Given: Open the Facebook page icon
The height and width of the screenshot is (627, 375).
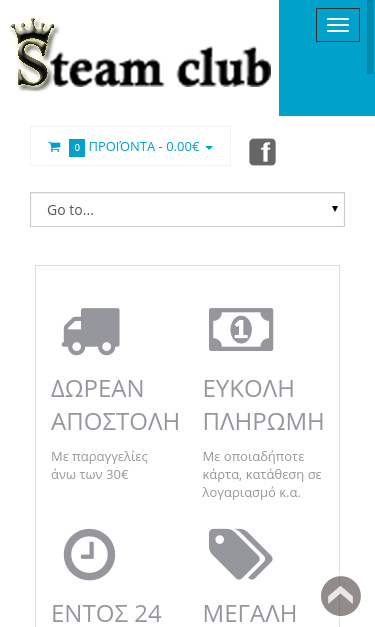Looking at the screenshot, I should (263, 152).
